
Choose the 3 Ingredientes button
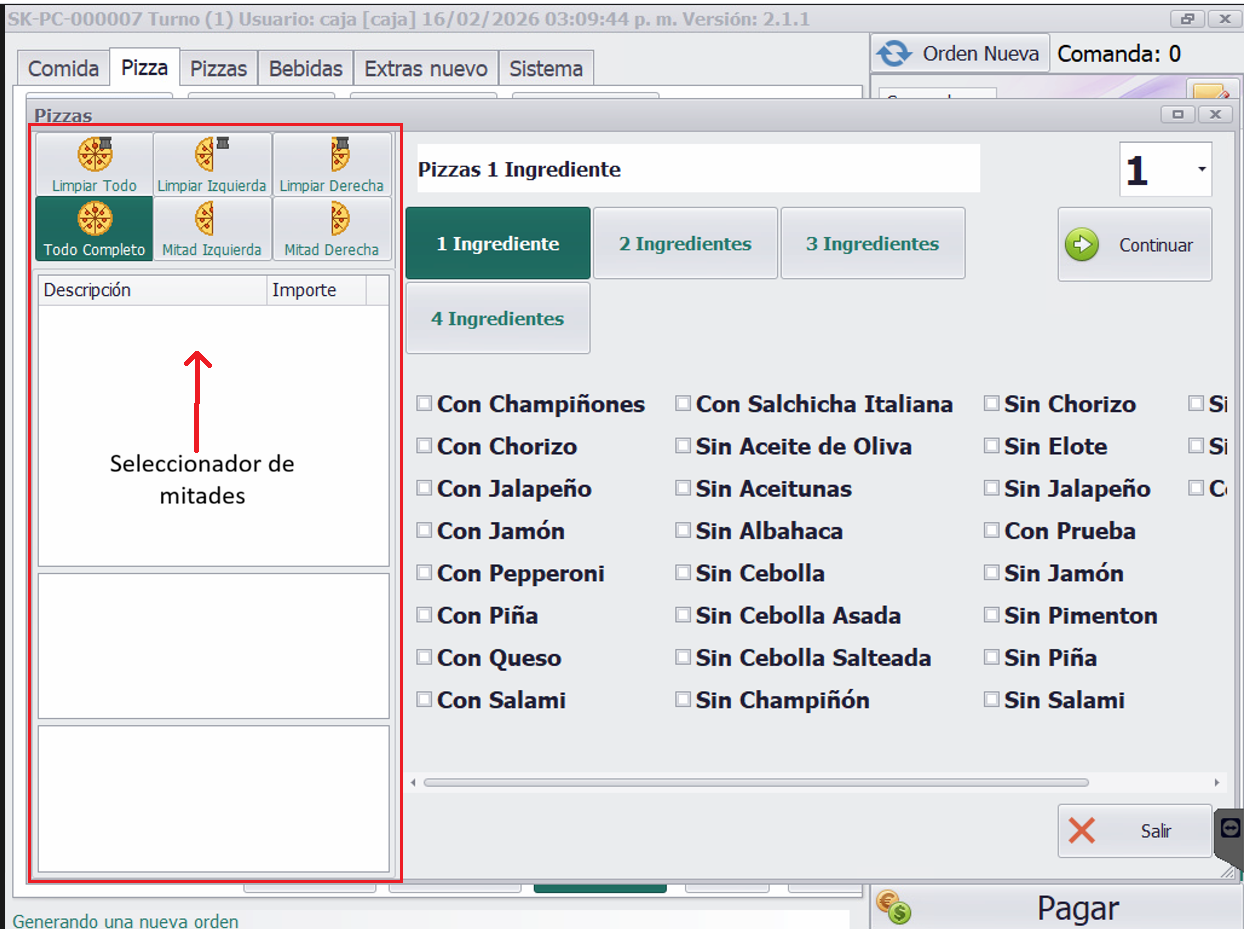pos(872,244)
